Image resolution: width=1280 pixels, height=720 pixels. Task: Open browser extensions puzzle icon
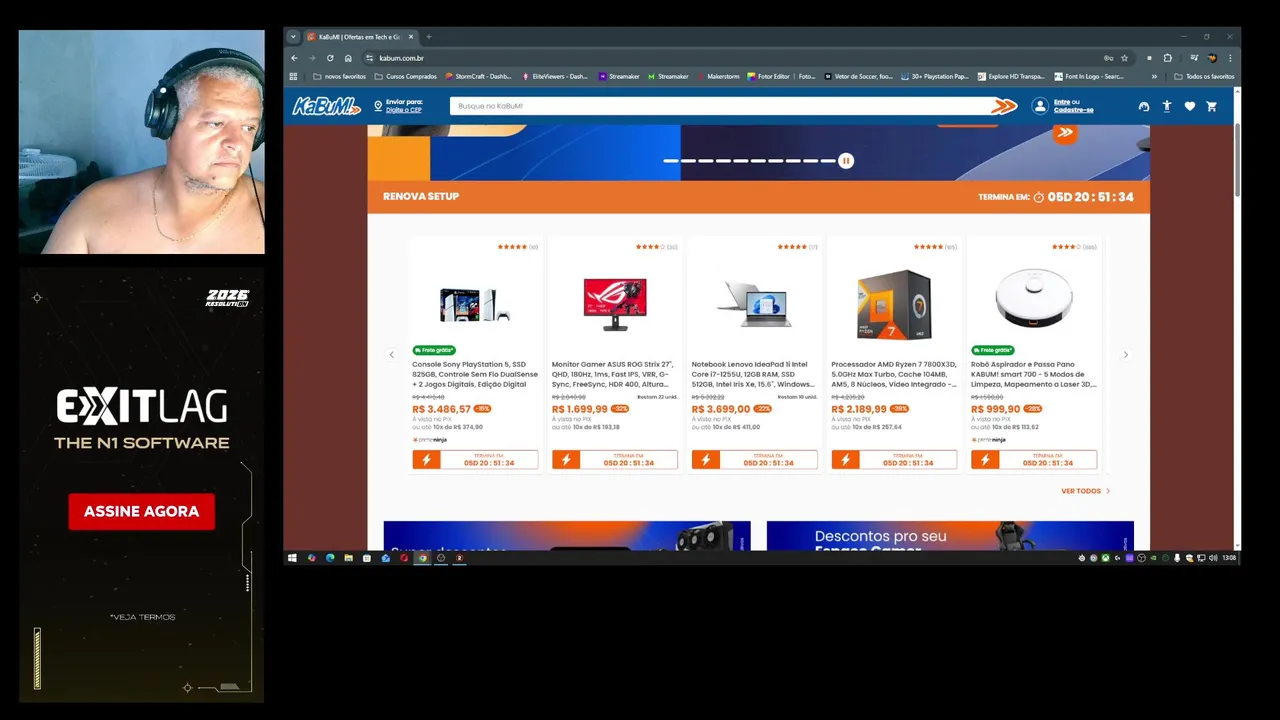coord(1167,58)
